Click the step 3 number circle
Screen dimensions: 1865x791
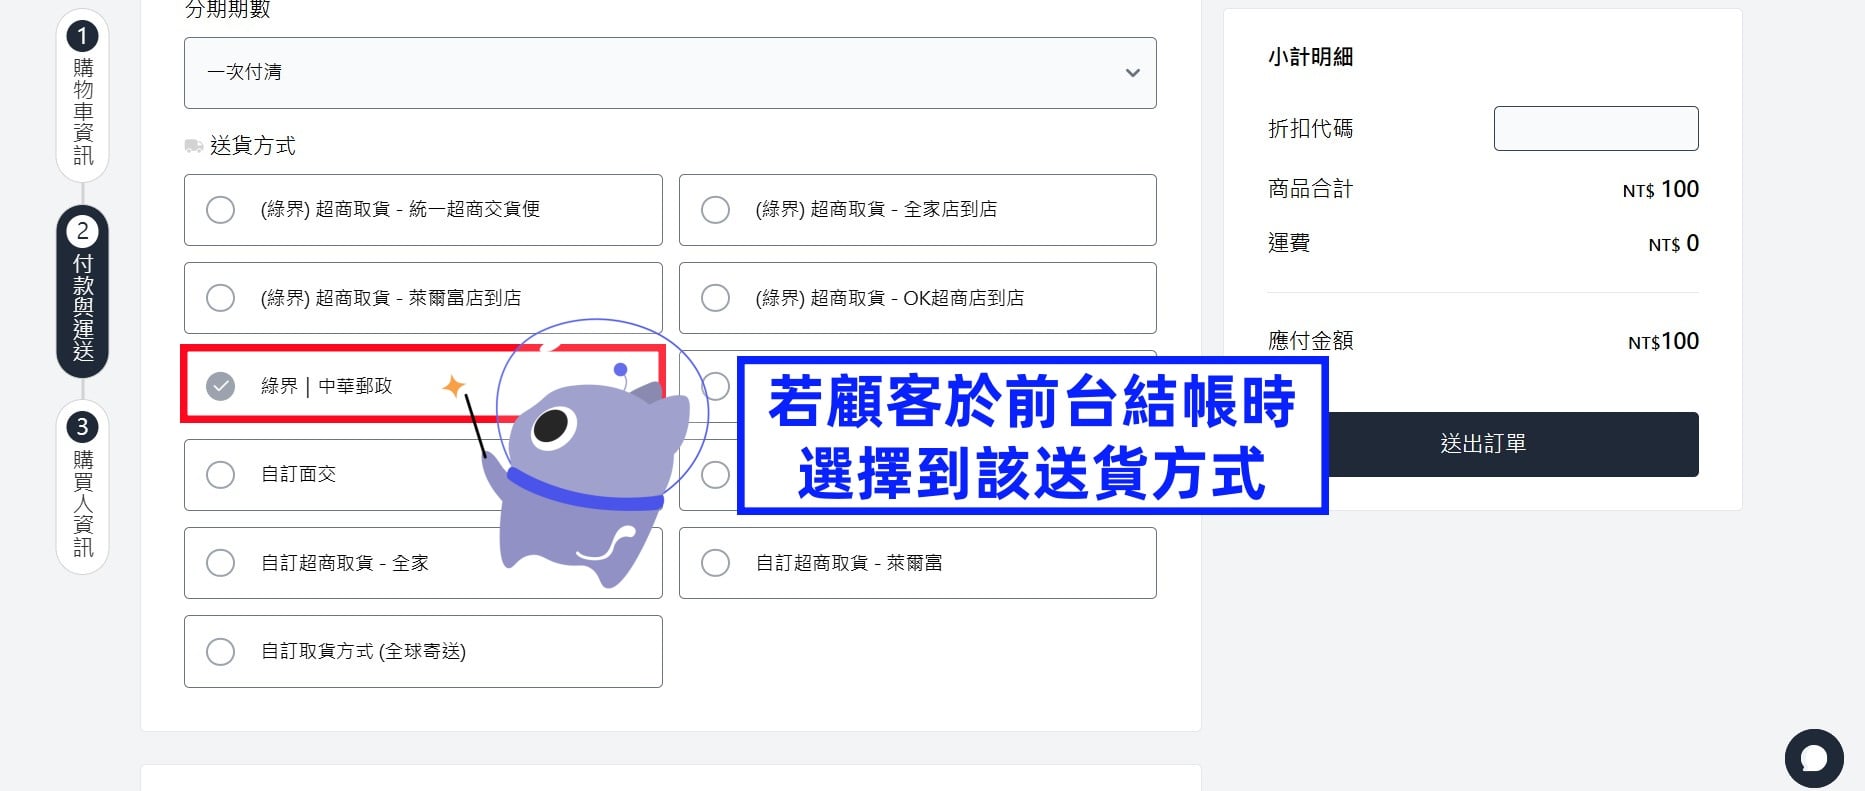click(82, 428)
